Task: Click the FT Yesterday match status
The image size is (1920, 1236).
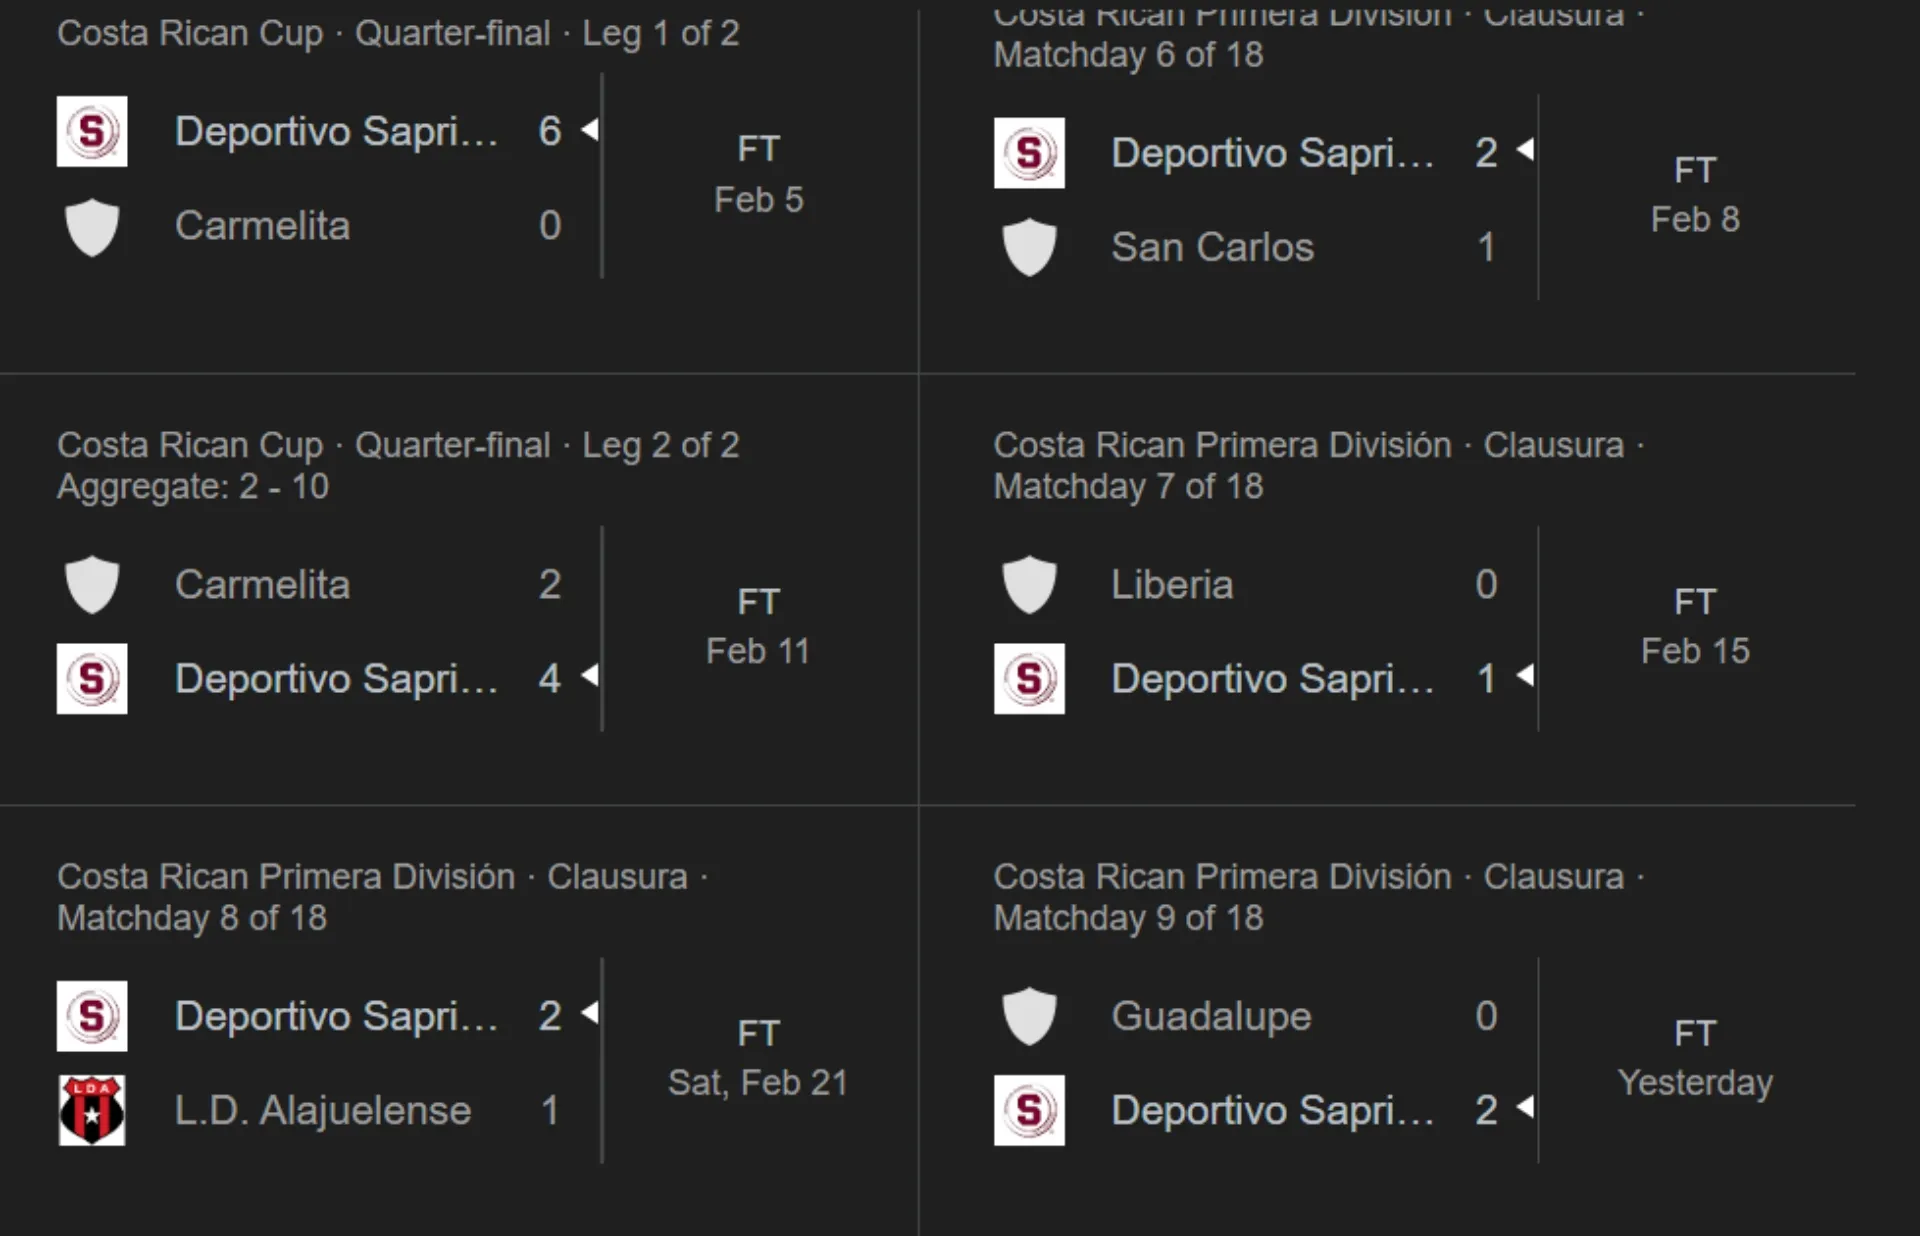Action: 1694,1057
